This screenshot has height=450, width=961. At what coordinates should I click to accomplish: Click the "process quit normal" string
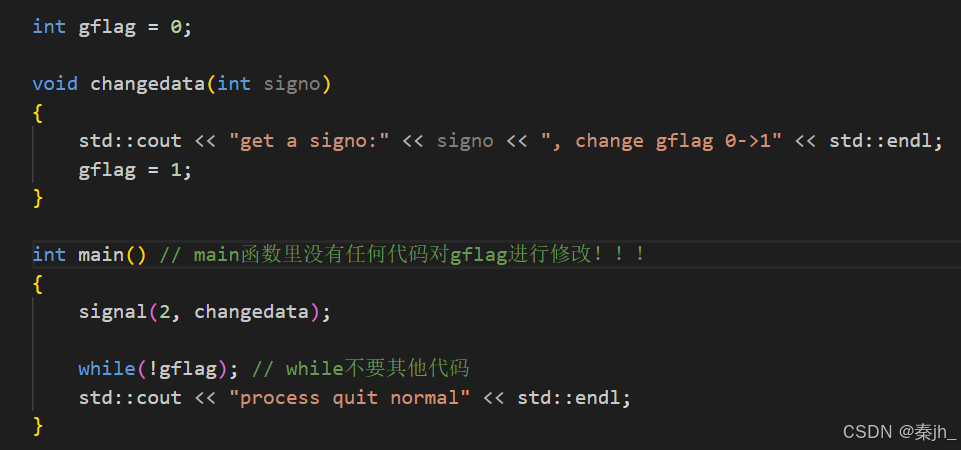(349, 398)
